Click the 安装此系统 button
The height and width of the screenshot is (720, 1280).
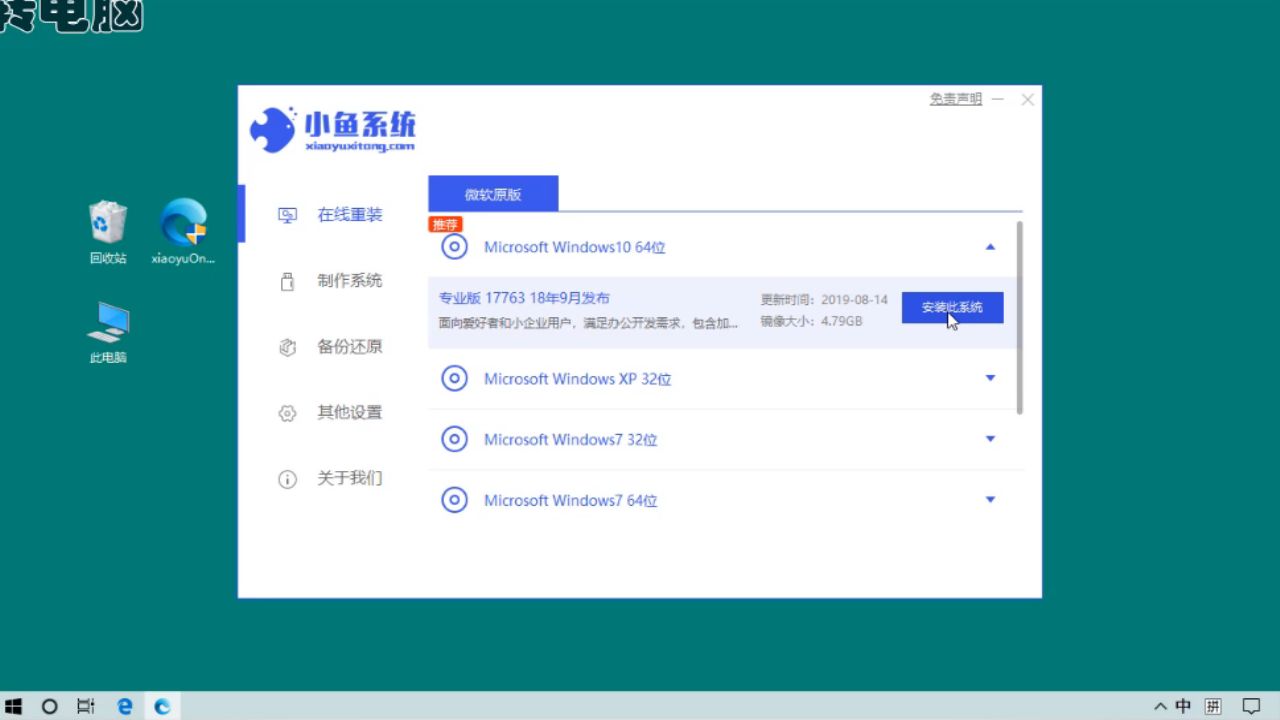click(x=952, y=308)
